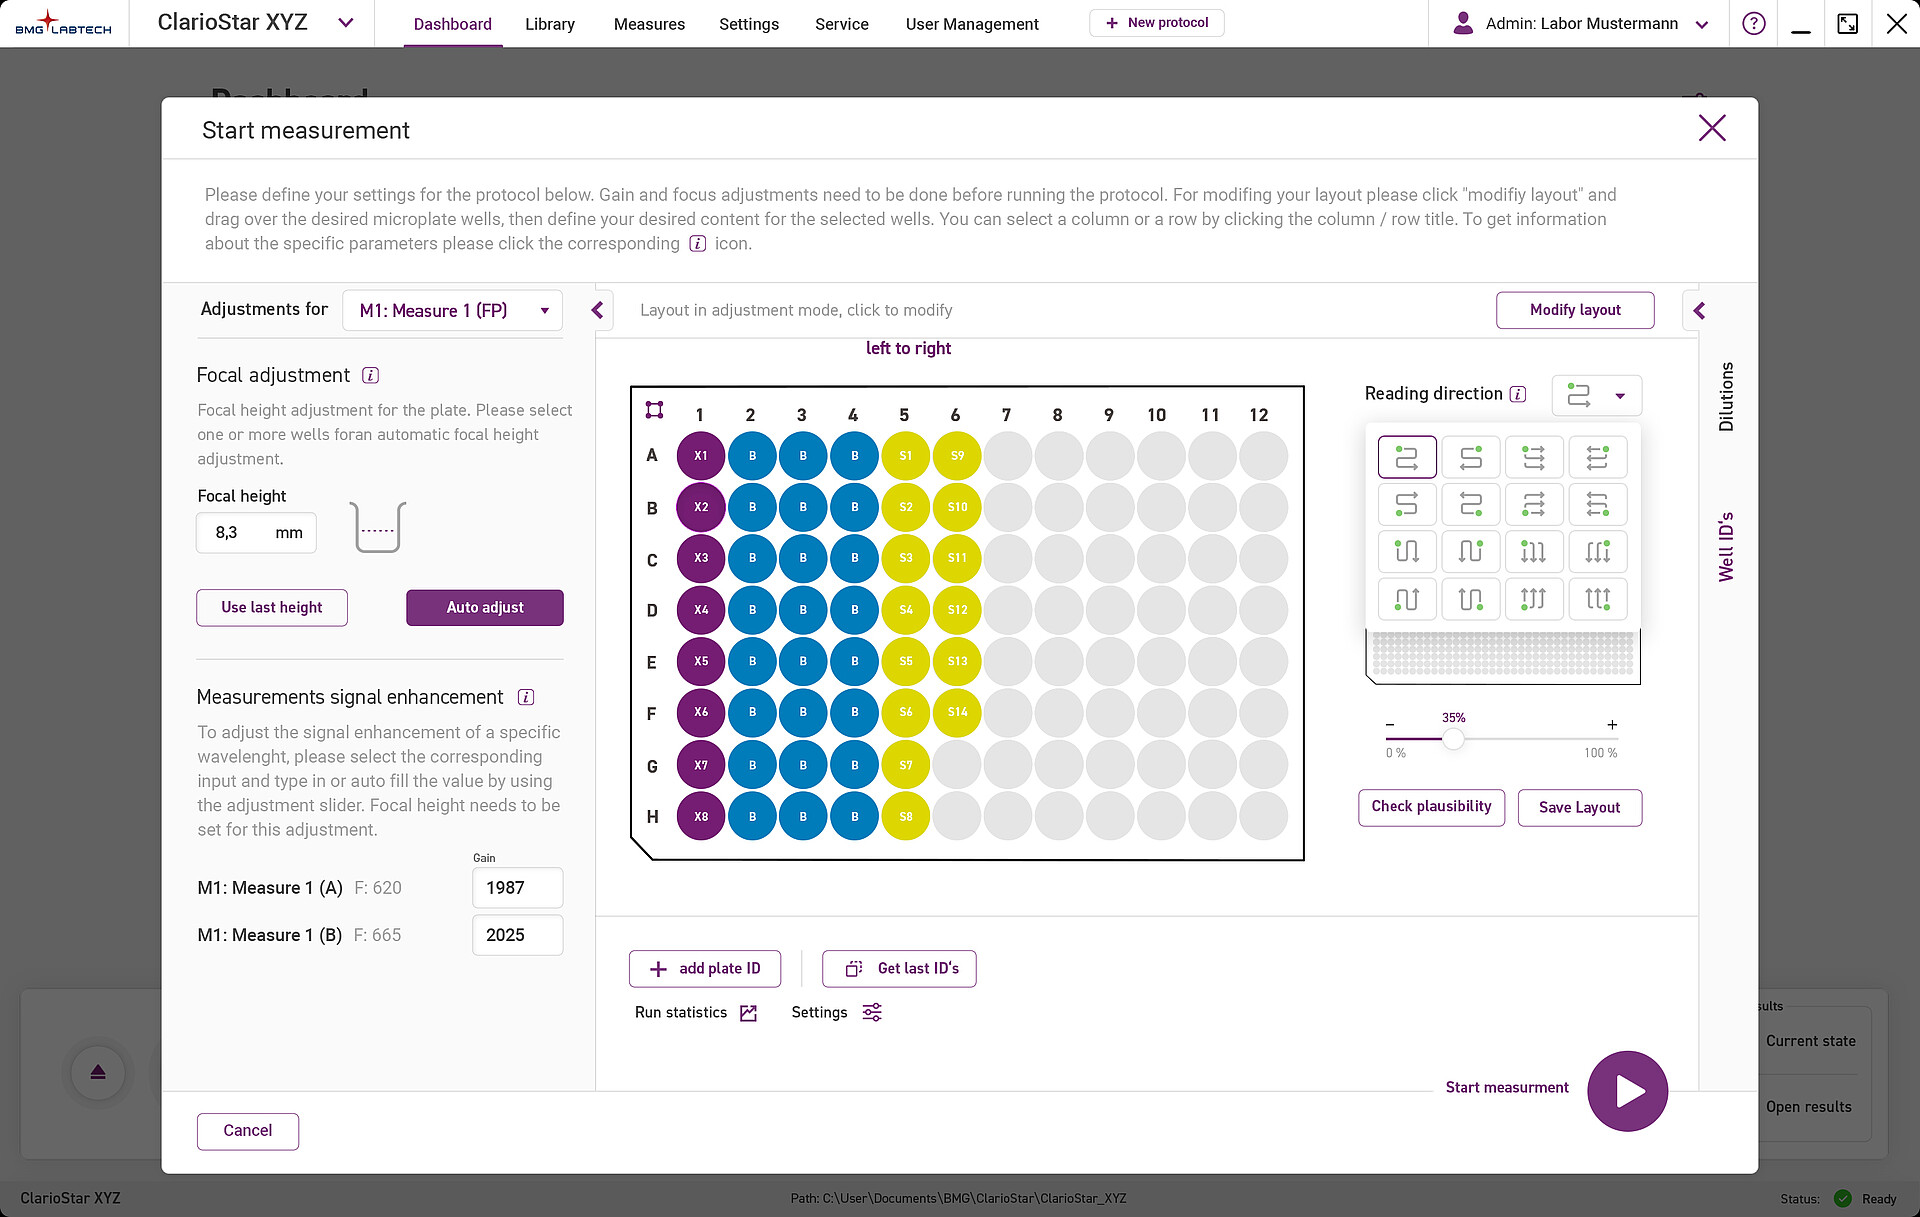Select horizontal serpentine reading from top-left corner
This screenshot has width=1920, height=1217.
[1407, 457]
